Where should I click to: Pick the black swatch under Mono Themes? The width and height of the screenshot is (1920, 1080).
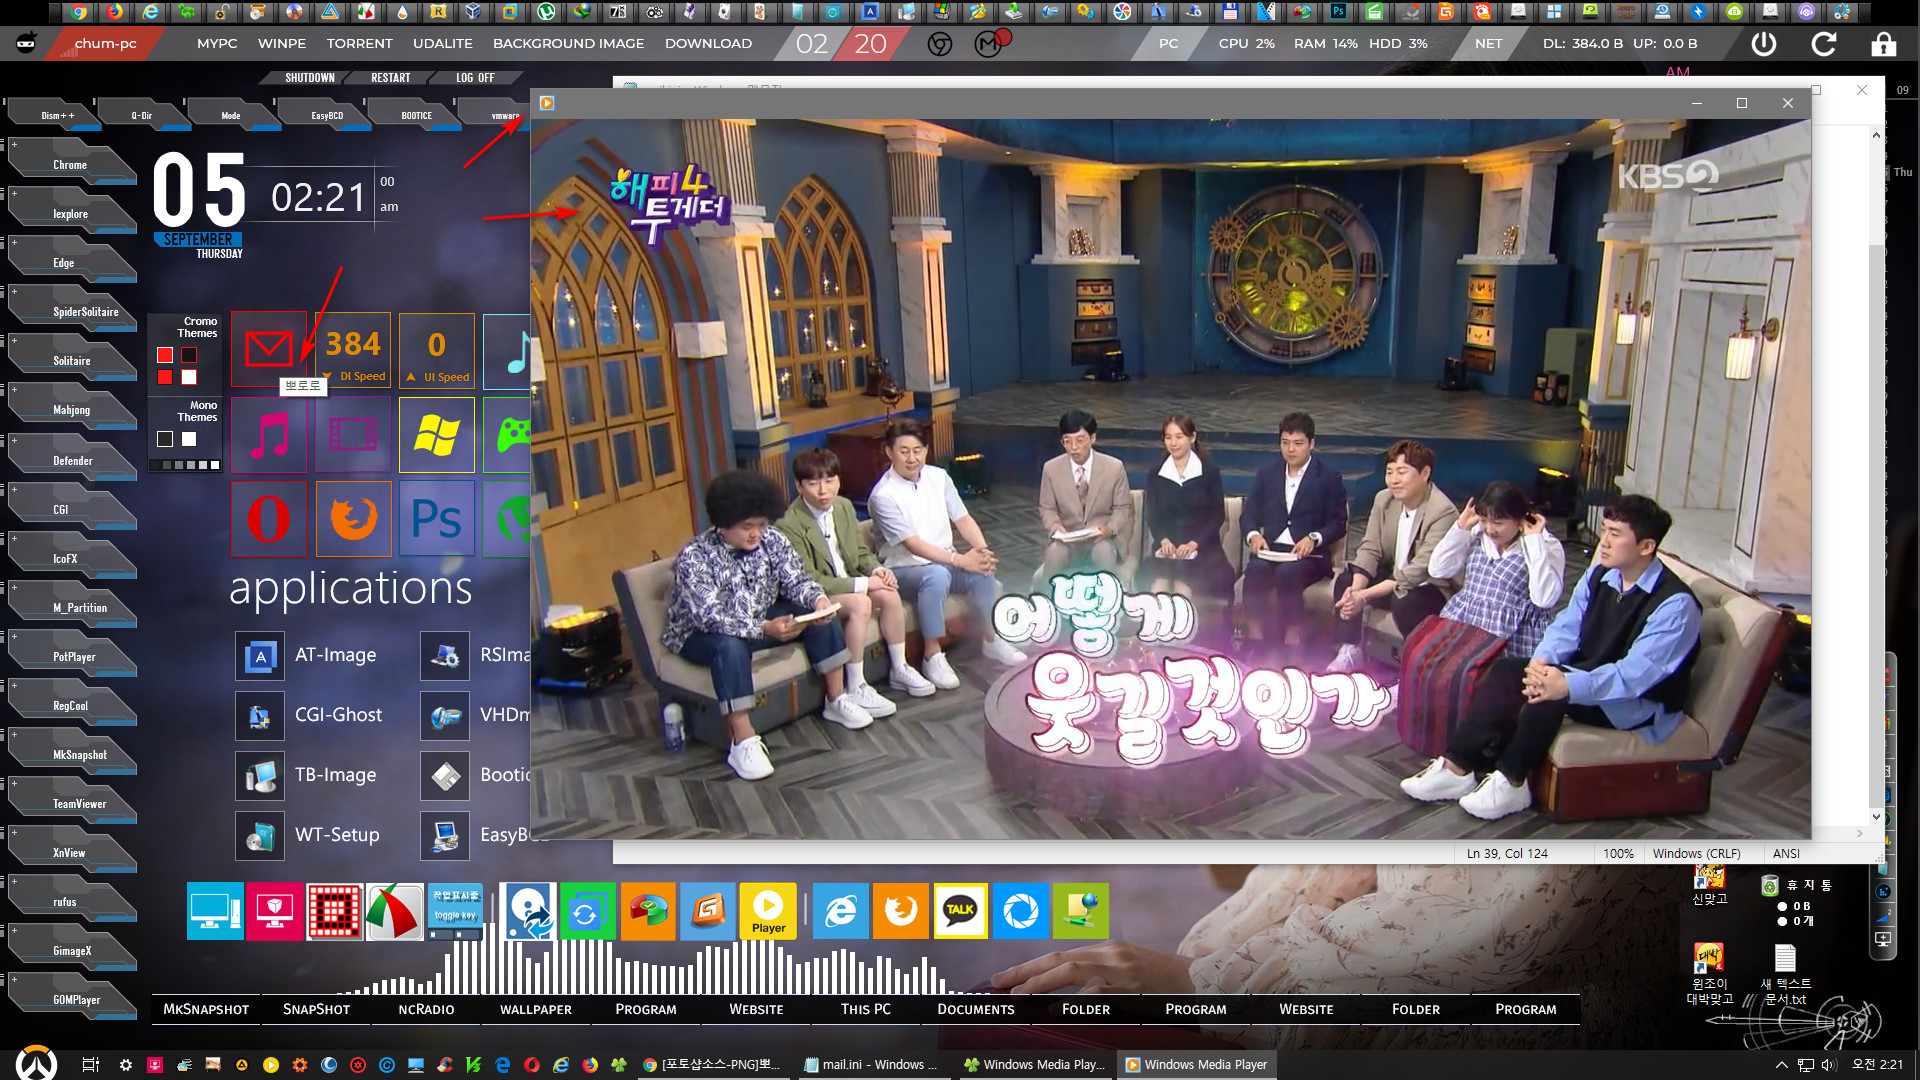click(165, 439)
